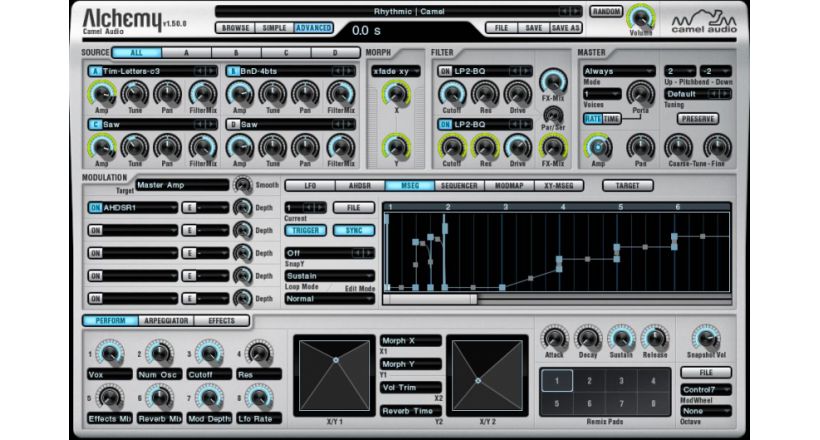Click AHDSR1 row Depth knob
Image resolution: width=820 pixels, height=440 pixels.
(242, 208)
